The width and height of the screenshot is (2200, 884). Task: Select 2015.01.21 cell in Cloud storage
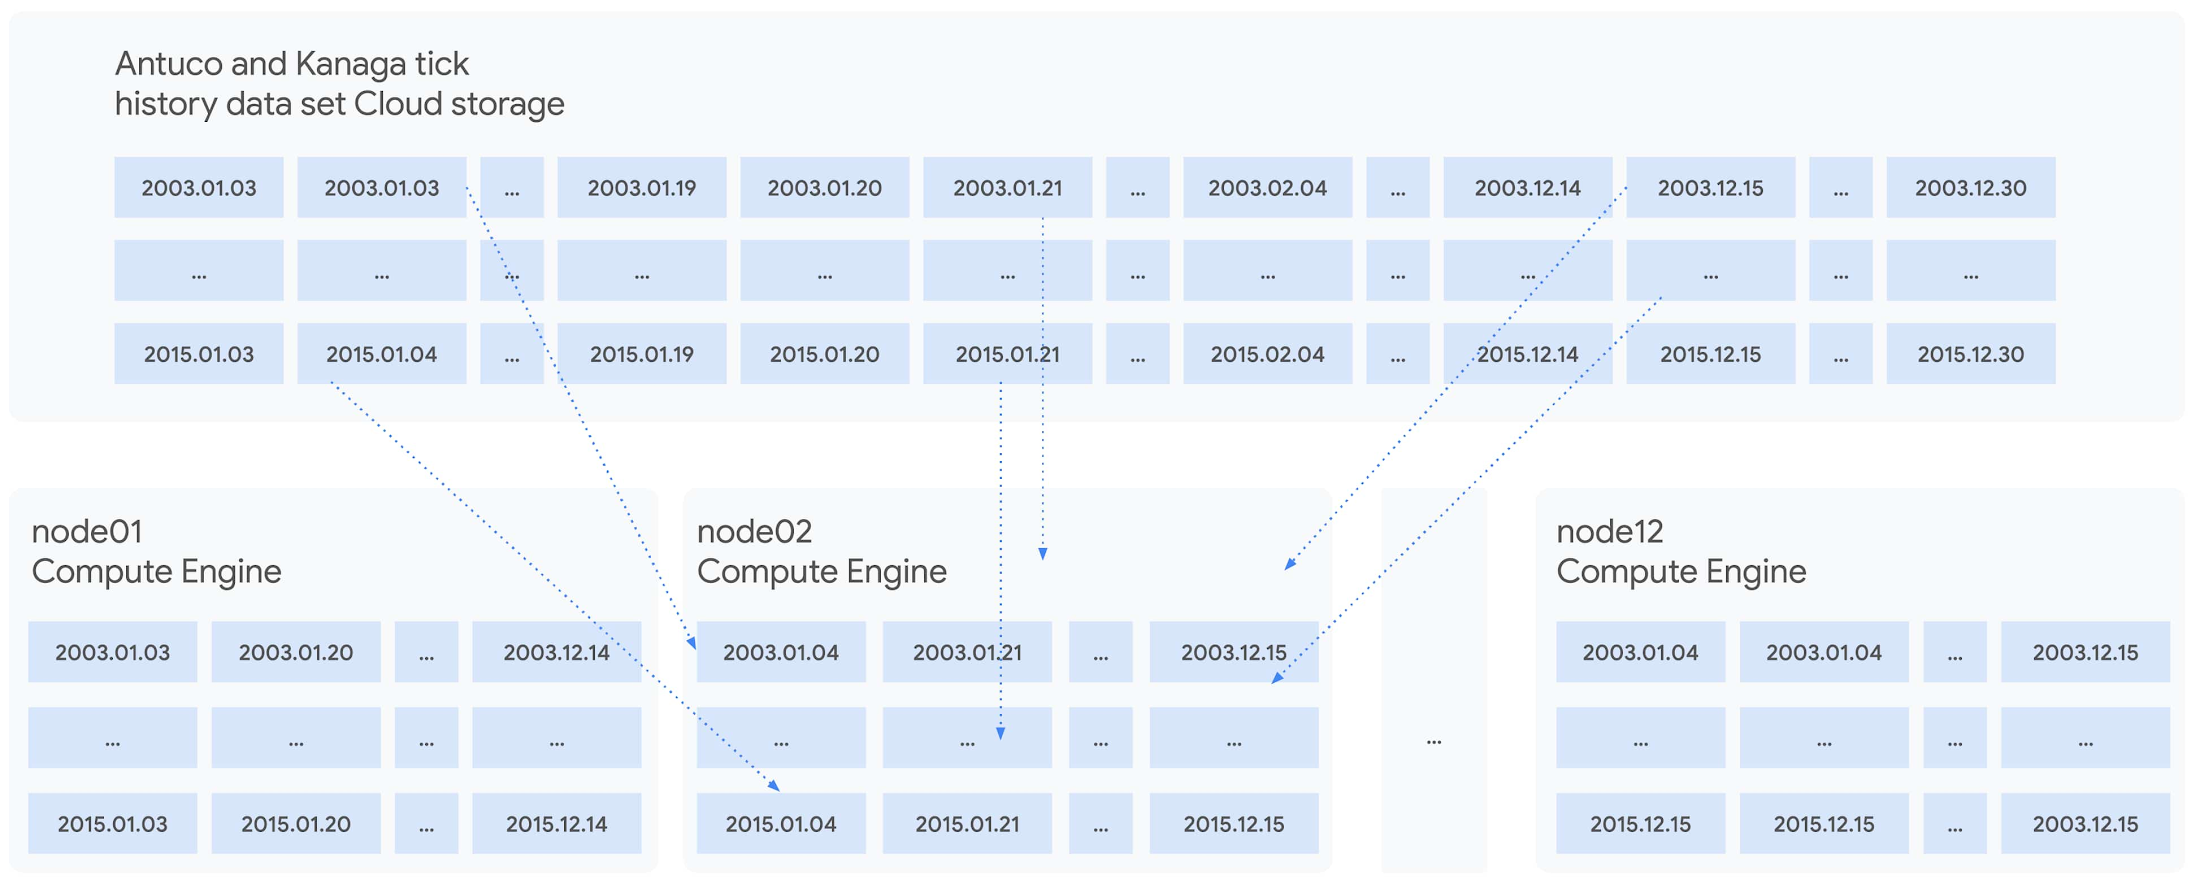click(1008, 353)
